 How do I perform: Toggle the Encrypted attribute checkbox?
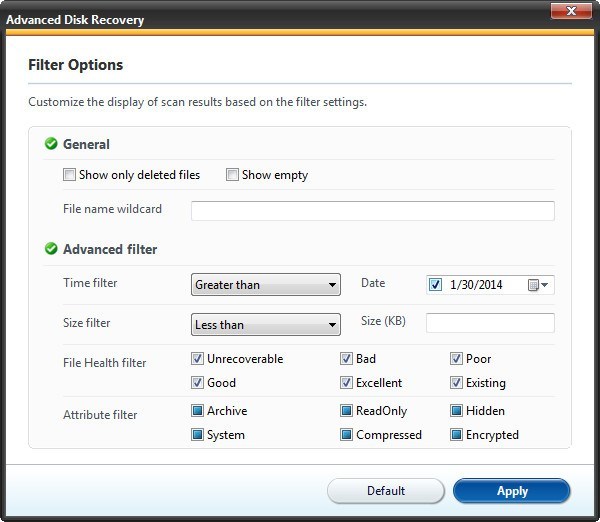pos(456,435)
